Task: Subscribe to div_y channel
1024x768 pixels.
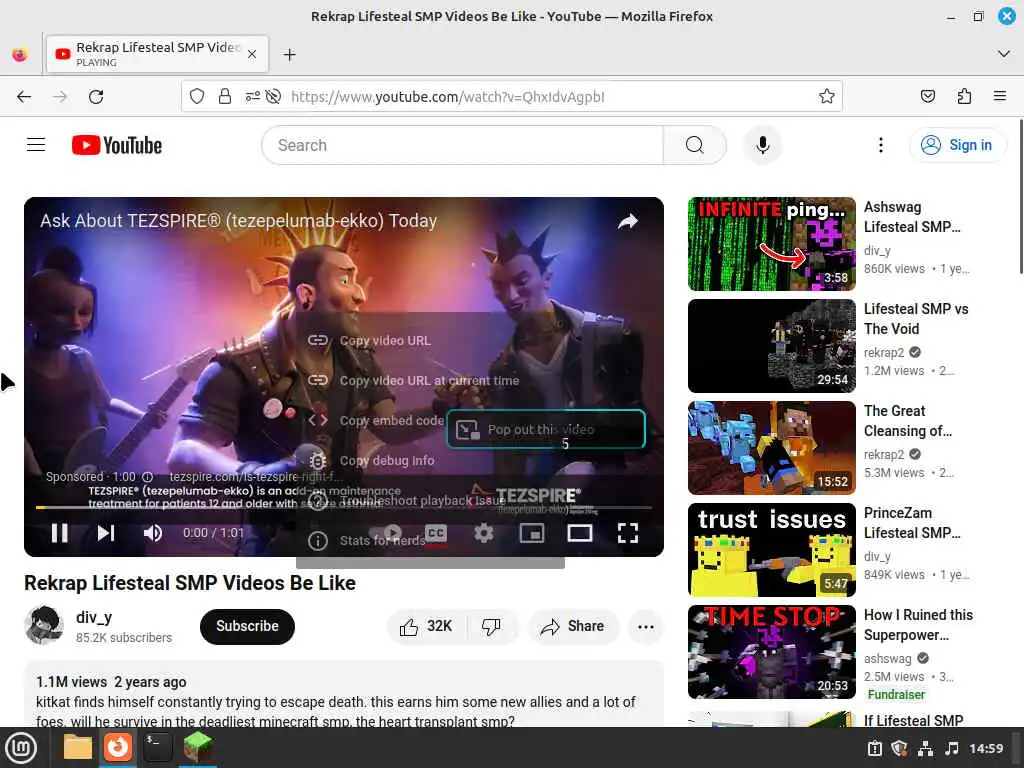Action: 247,626
